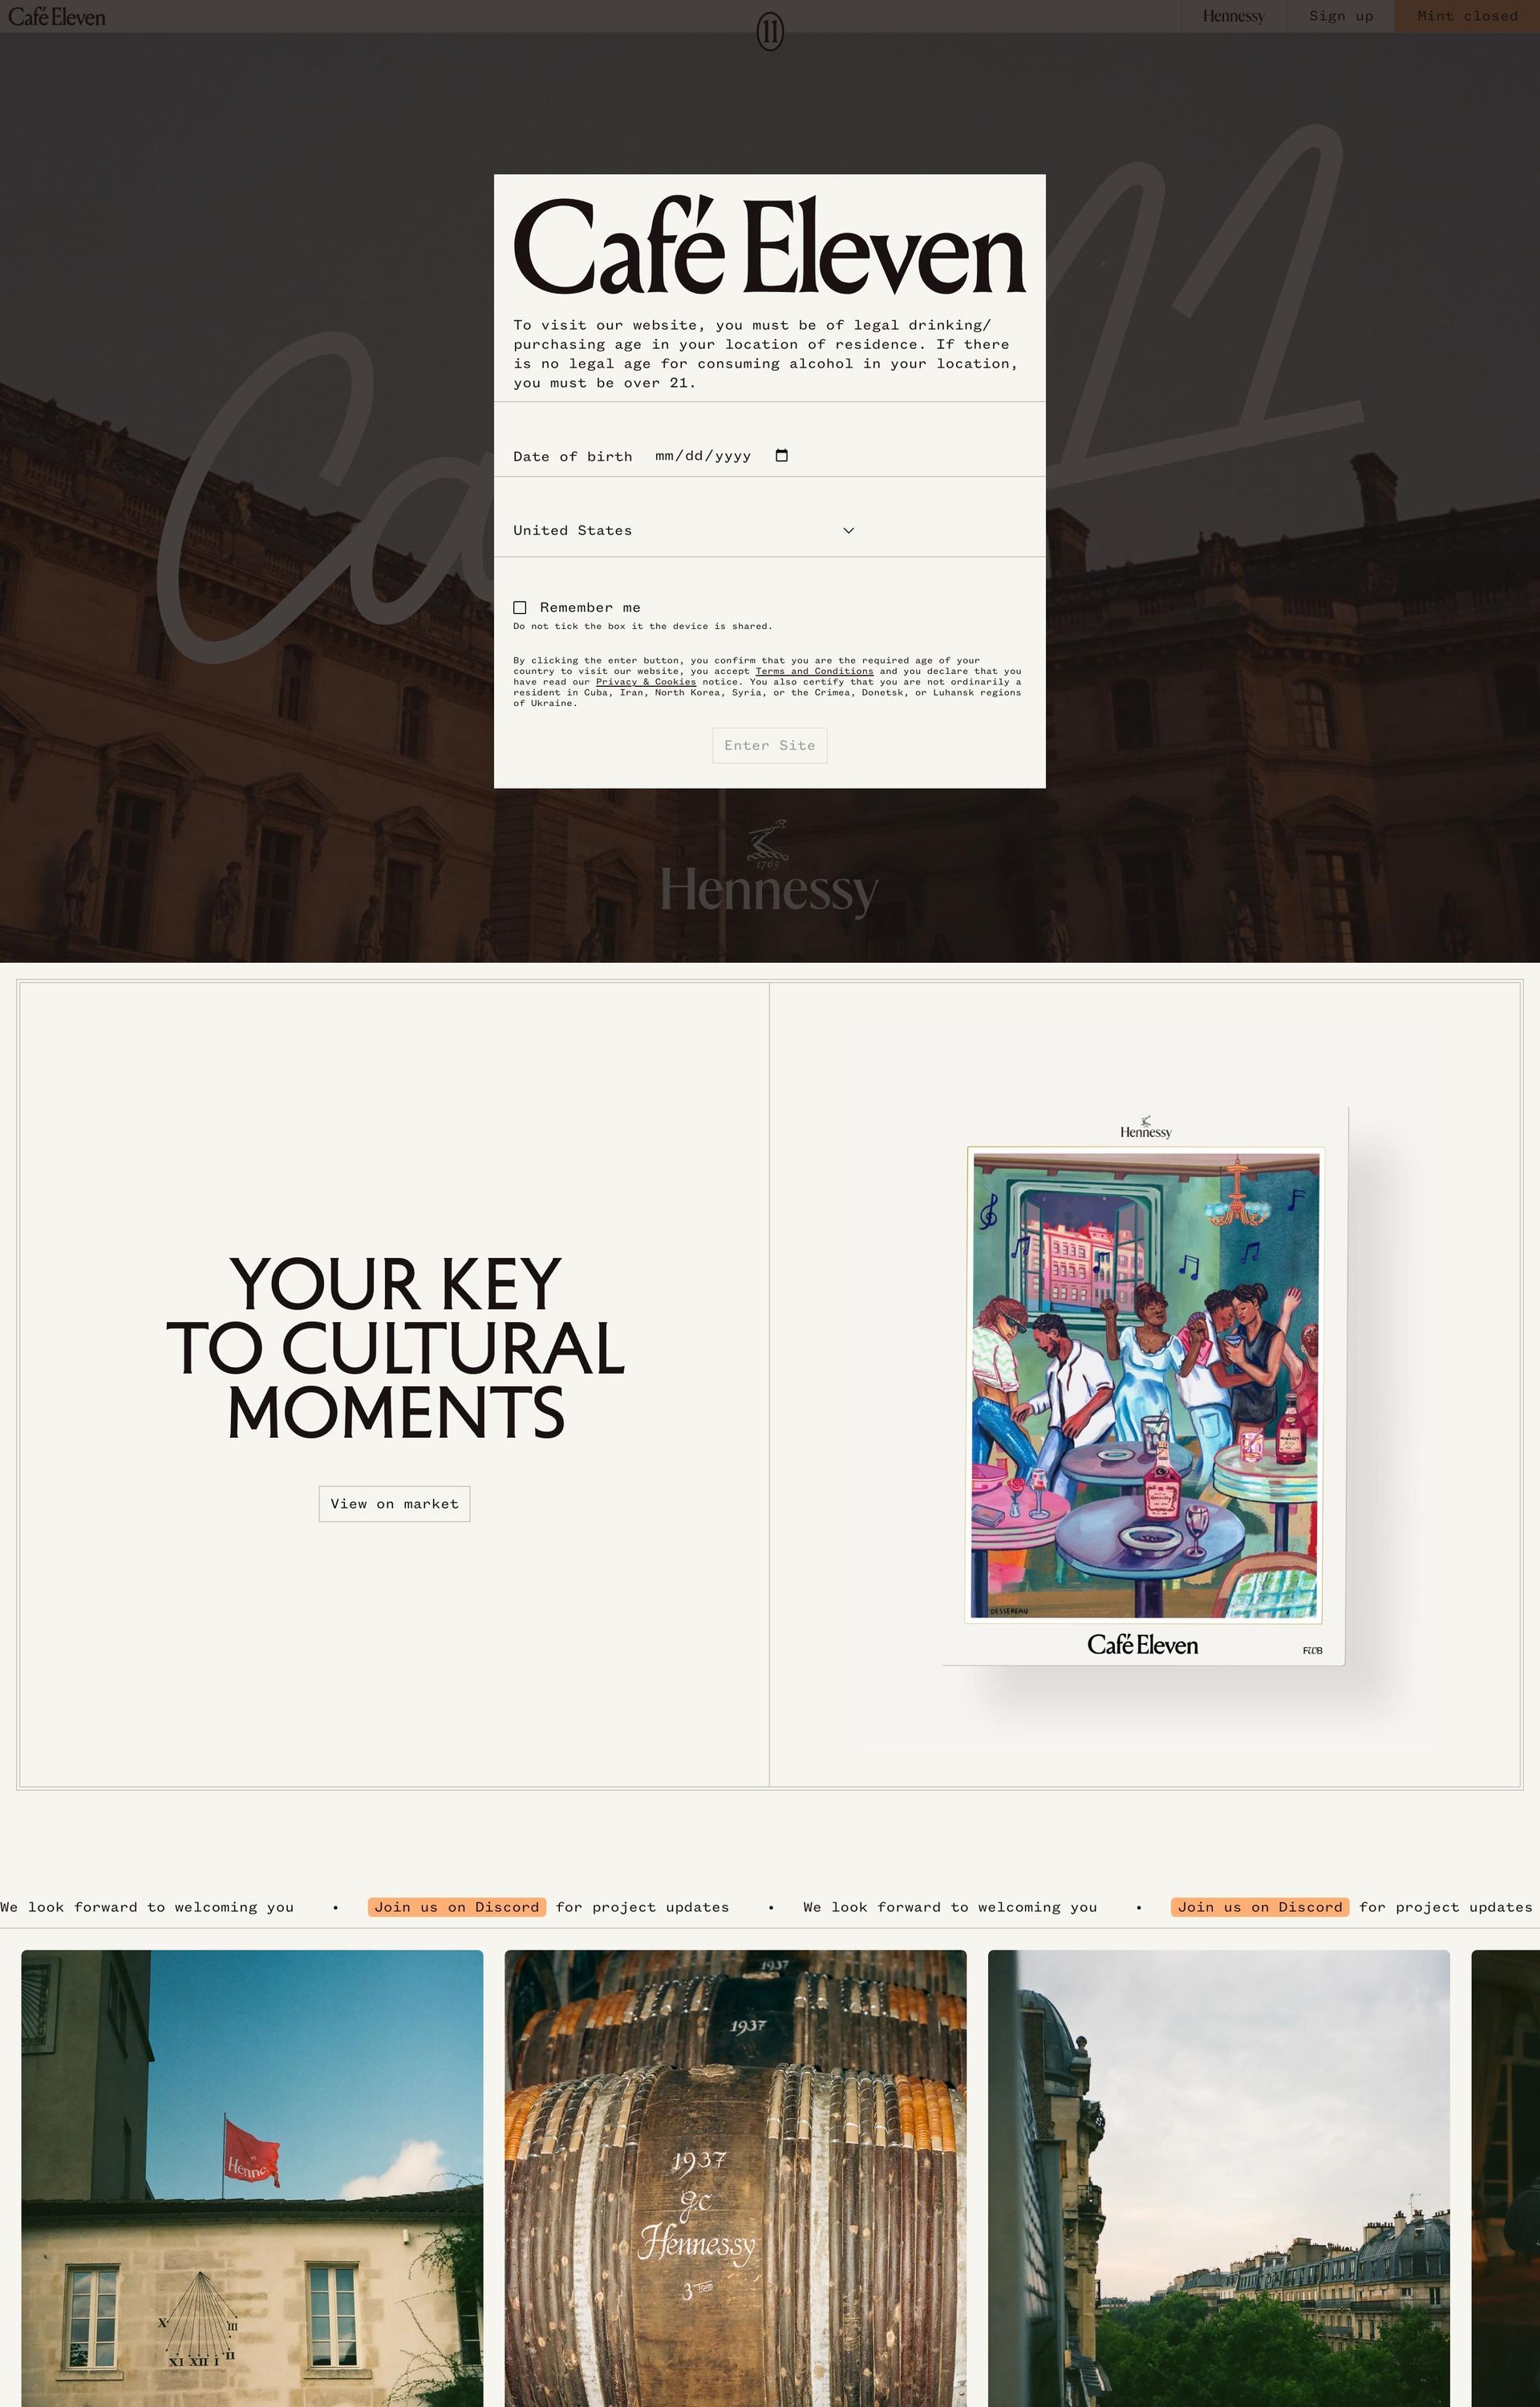Click the country dropdown chevron arrow
The image size is (1540, 2407).
click(848, 531)
